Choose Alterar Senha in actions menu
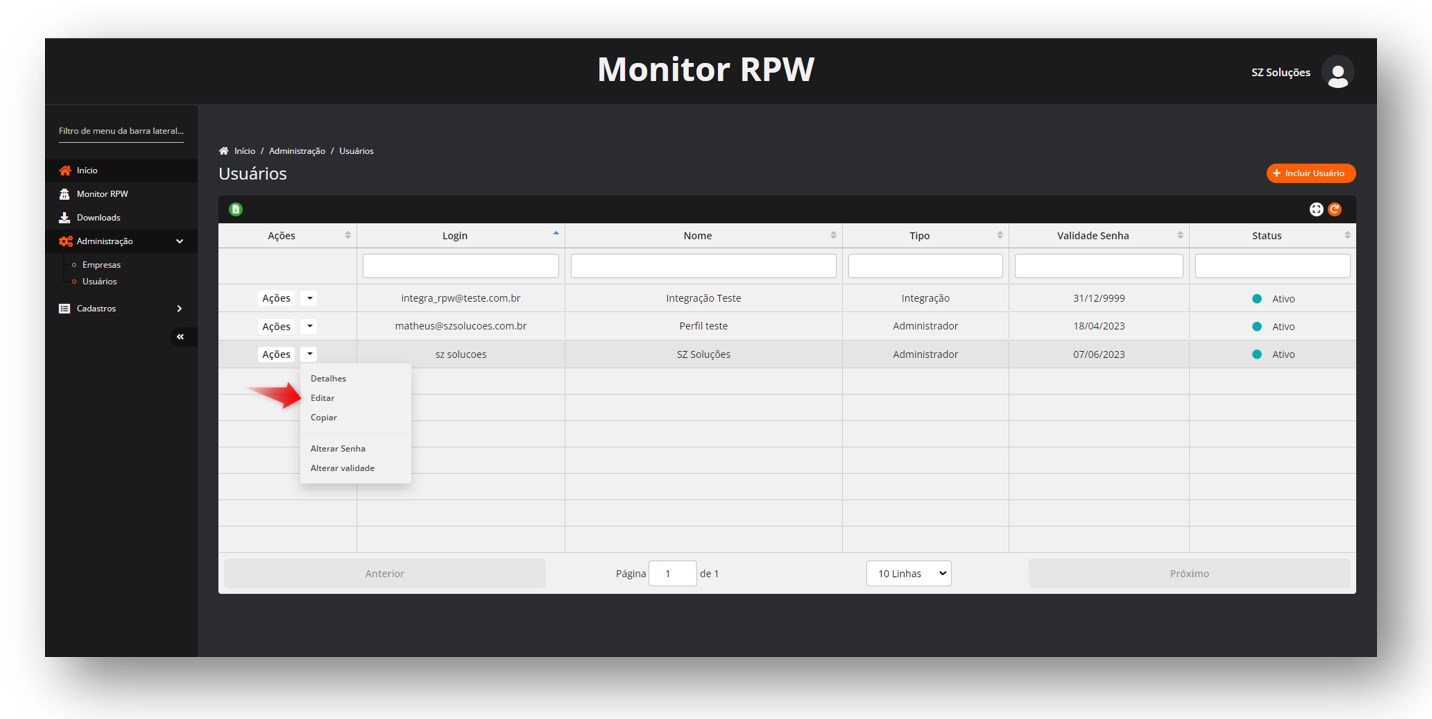Screen dimensions: 1432x719 pyautogui.click(x=338, y=449)
